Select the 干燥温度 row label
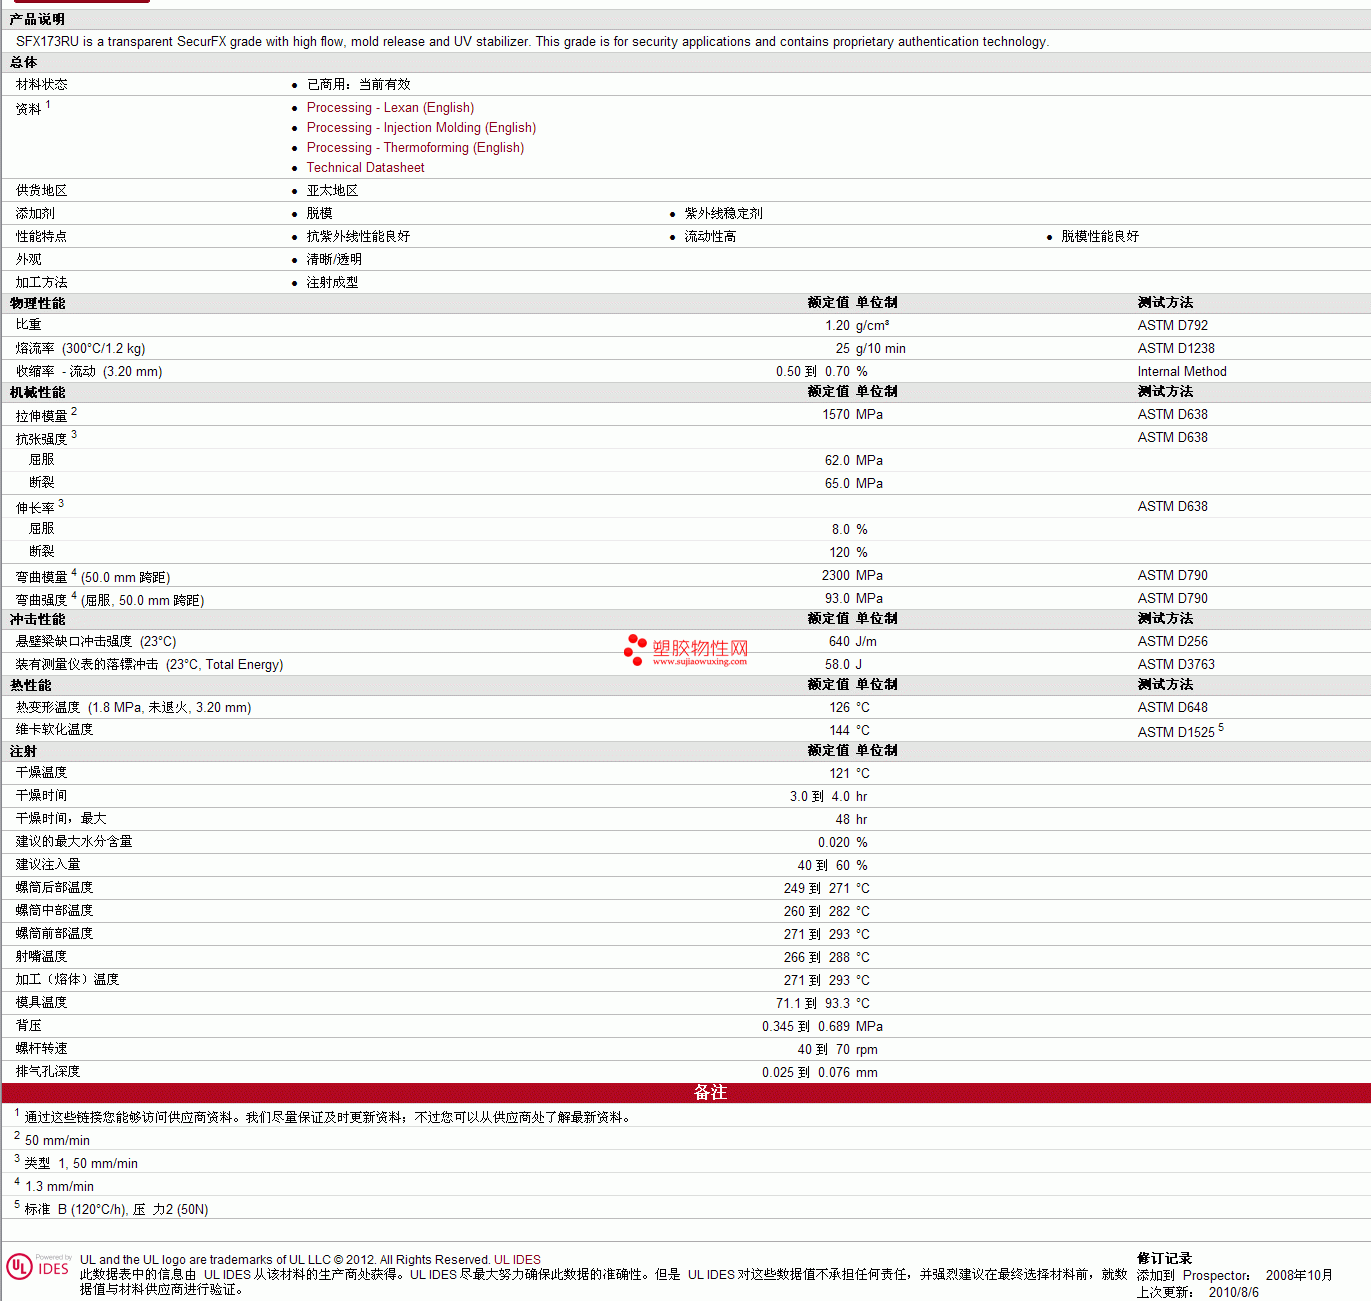The width and height of the screenshot is (1371, 1301). click(x=42, y=773)
